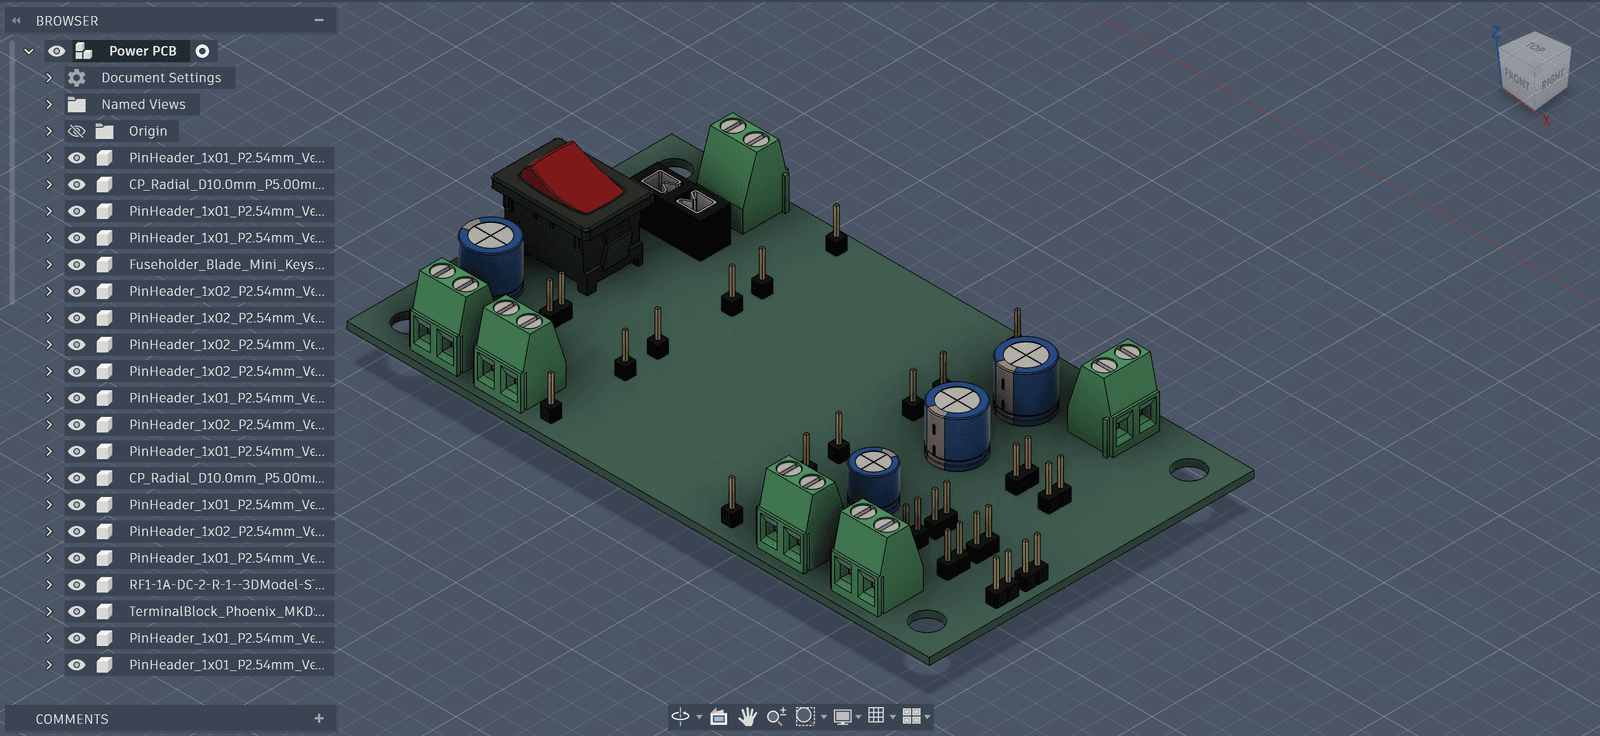Image resolution: width=1600 pixels, height=736 pixels.
Task: Expand the Fuseholder_Blade_Mini component node
Action: (48, 265)
